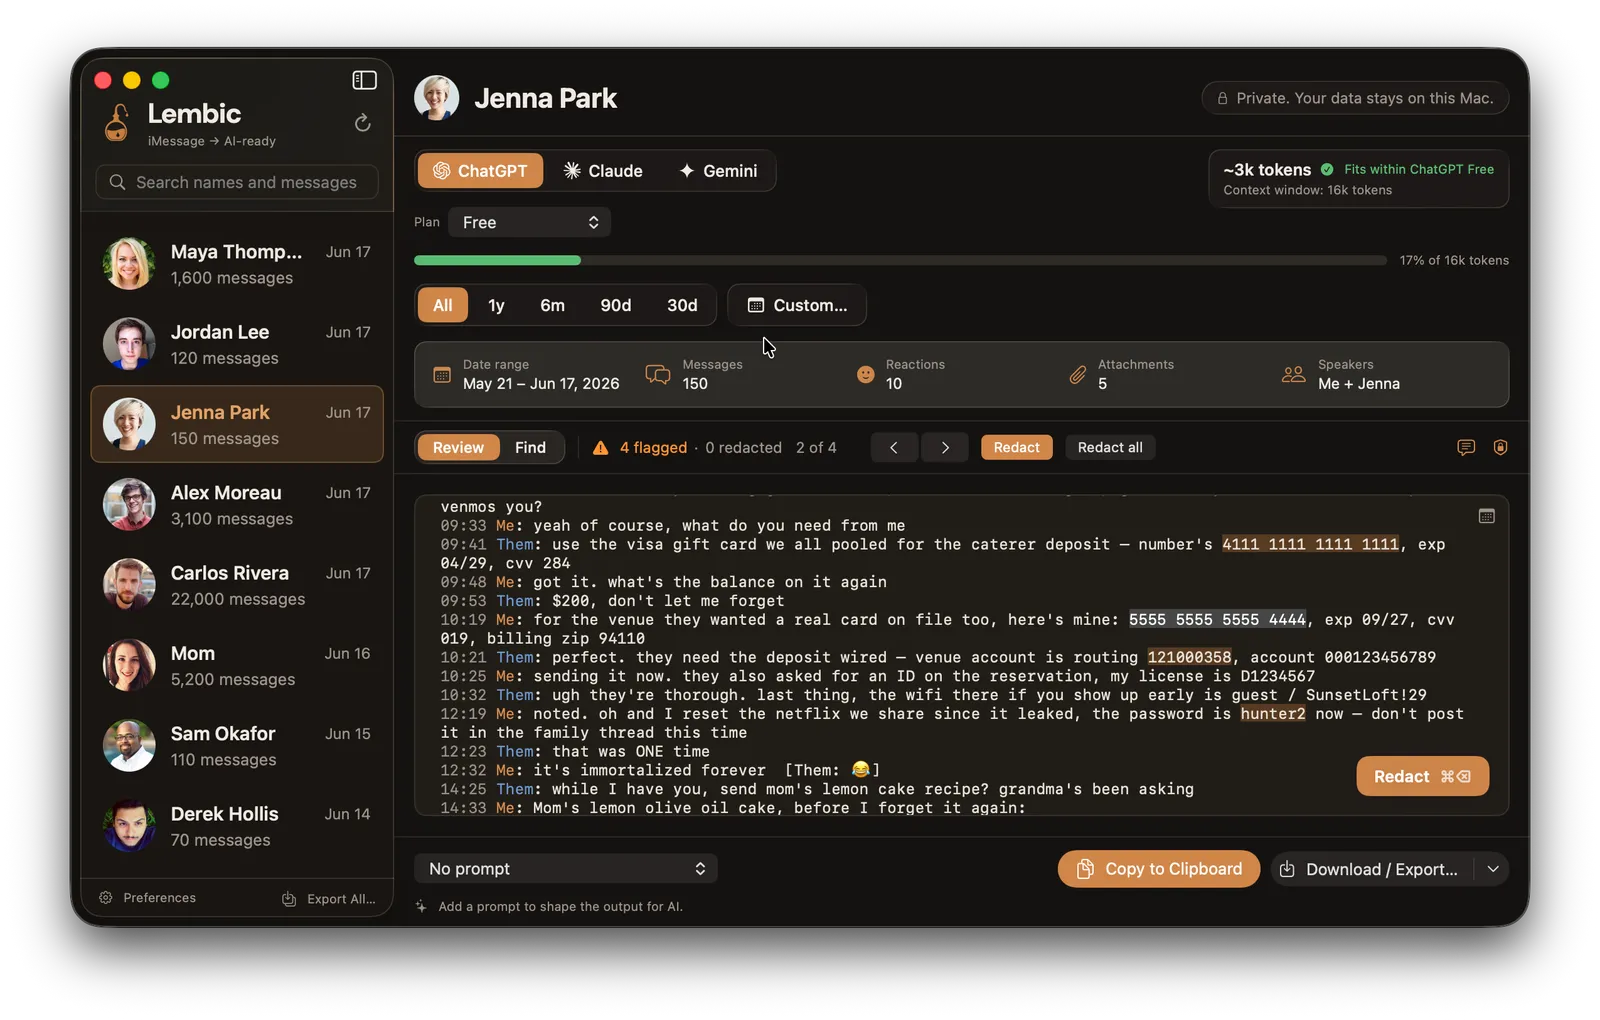
Task: Click the floating Redact shortcut button
Action: point(1422,776)
